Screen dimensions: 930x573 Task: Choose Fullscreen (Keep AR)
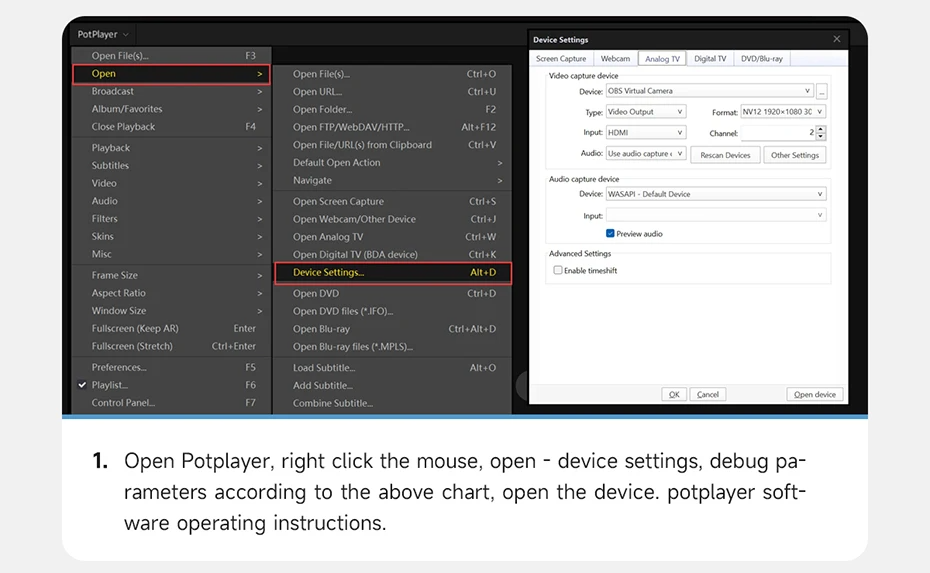click(172, 329)
